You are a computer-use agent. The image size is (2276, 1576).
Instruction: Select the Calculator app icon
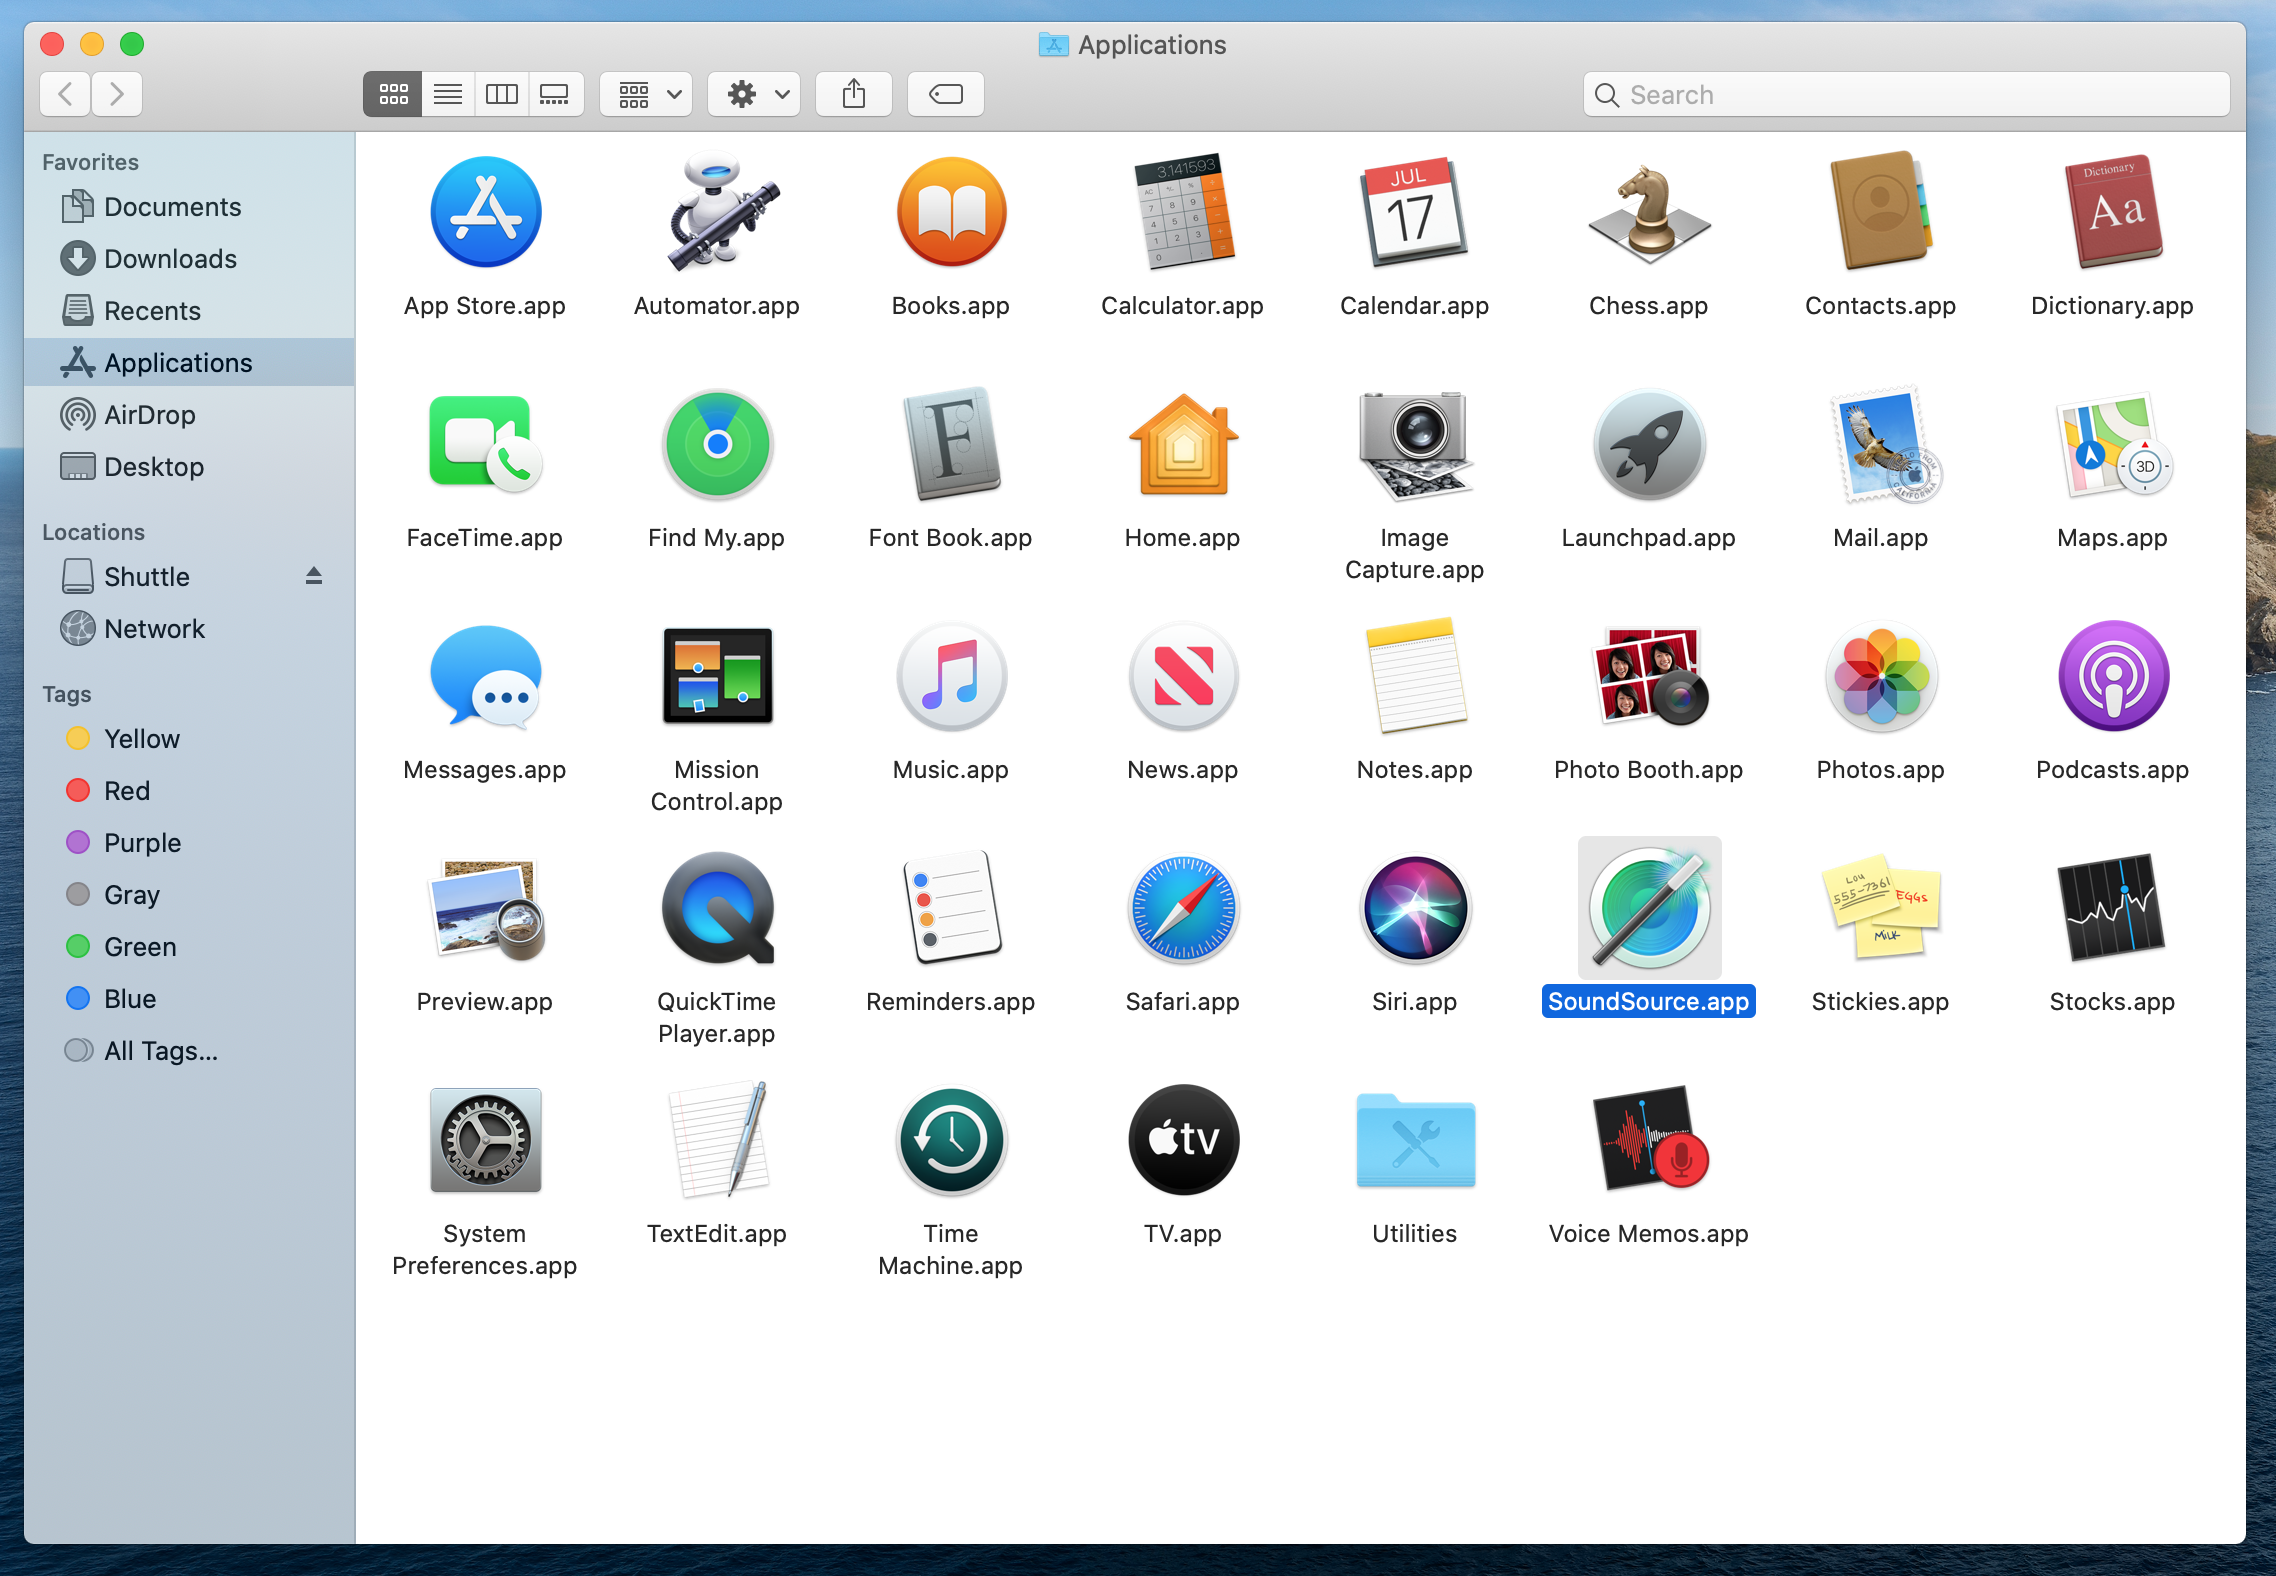1183,211
